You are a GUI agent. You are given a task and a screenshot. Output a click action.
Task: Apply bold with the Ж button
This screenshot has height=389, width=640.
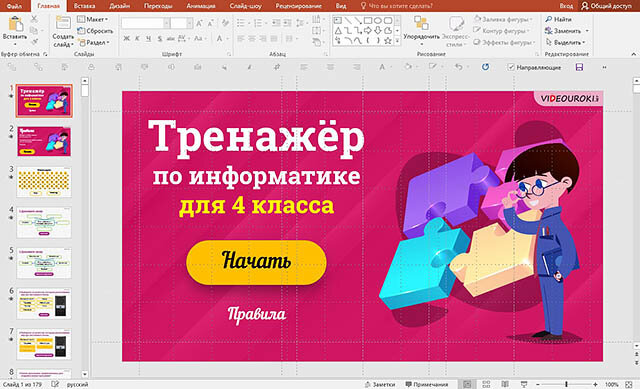click(127, 38)
